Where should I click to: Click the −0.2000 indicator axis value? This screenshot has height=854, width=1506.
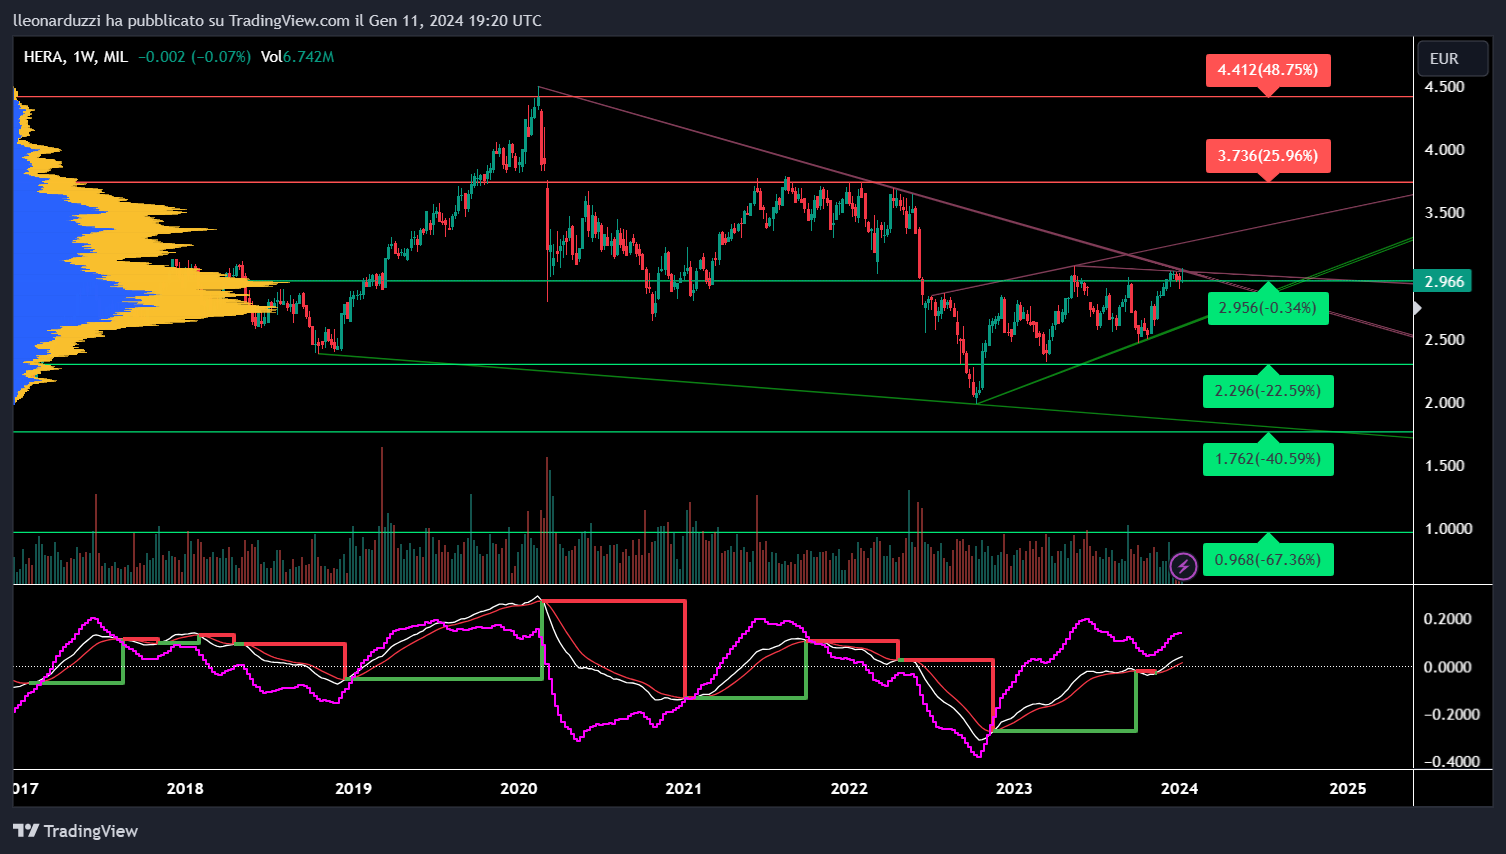click(x=1450, y=714)
